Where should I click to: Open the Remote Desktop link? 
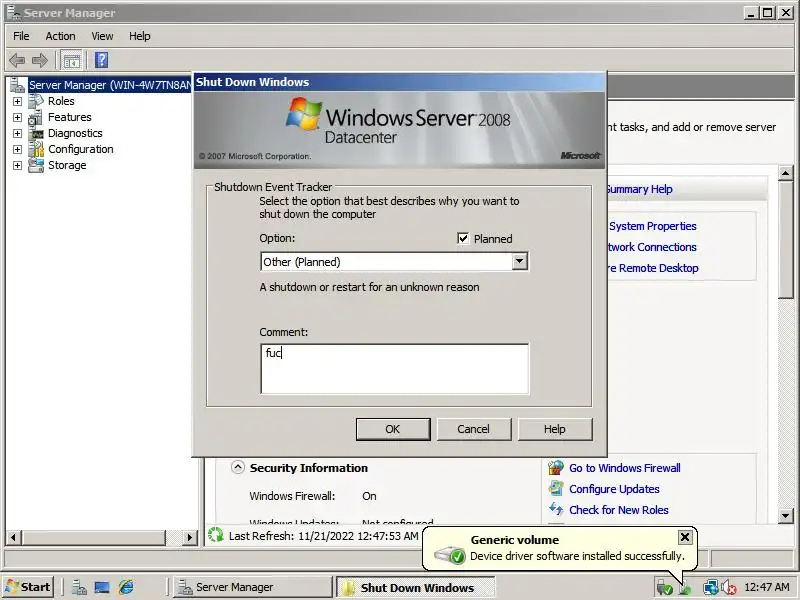(653, 268)
